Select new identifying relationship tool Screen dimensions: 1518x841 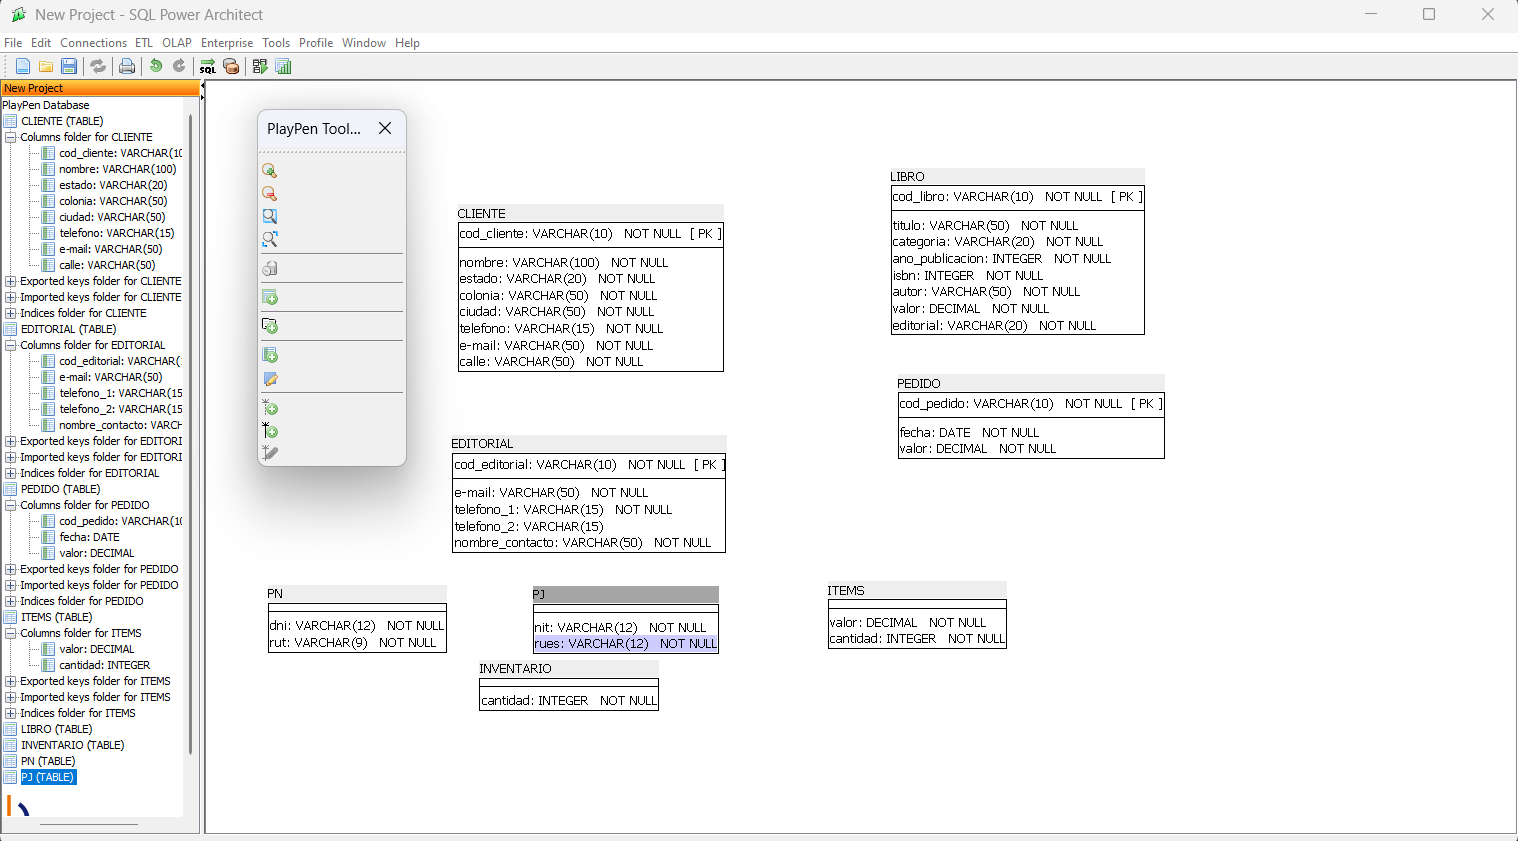[269, 431]
